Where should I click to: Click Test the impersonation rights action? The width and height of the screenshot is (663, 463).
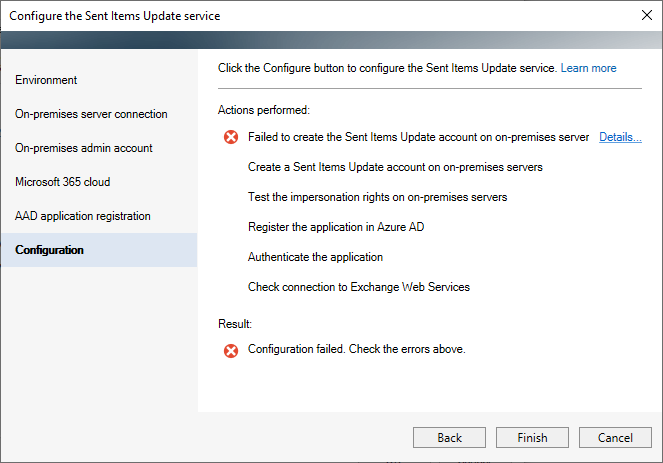tap(377, 197)
